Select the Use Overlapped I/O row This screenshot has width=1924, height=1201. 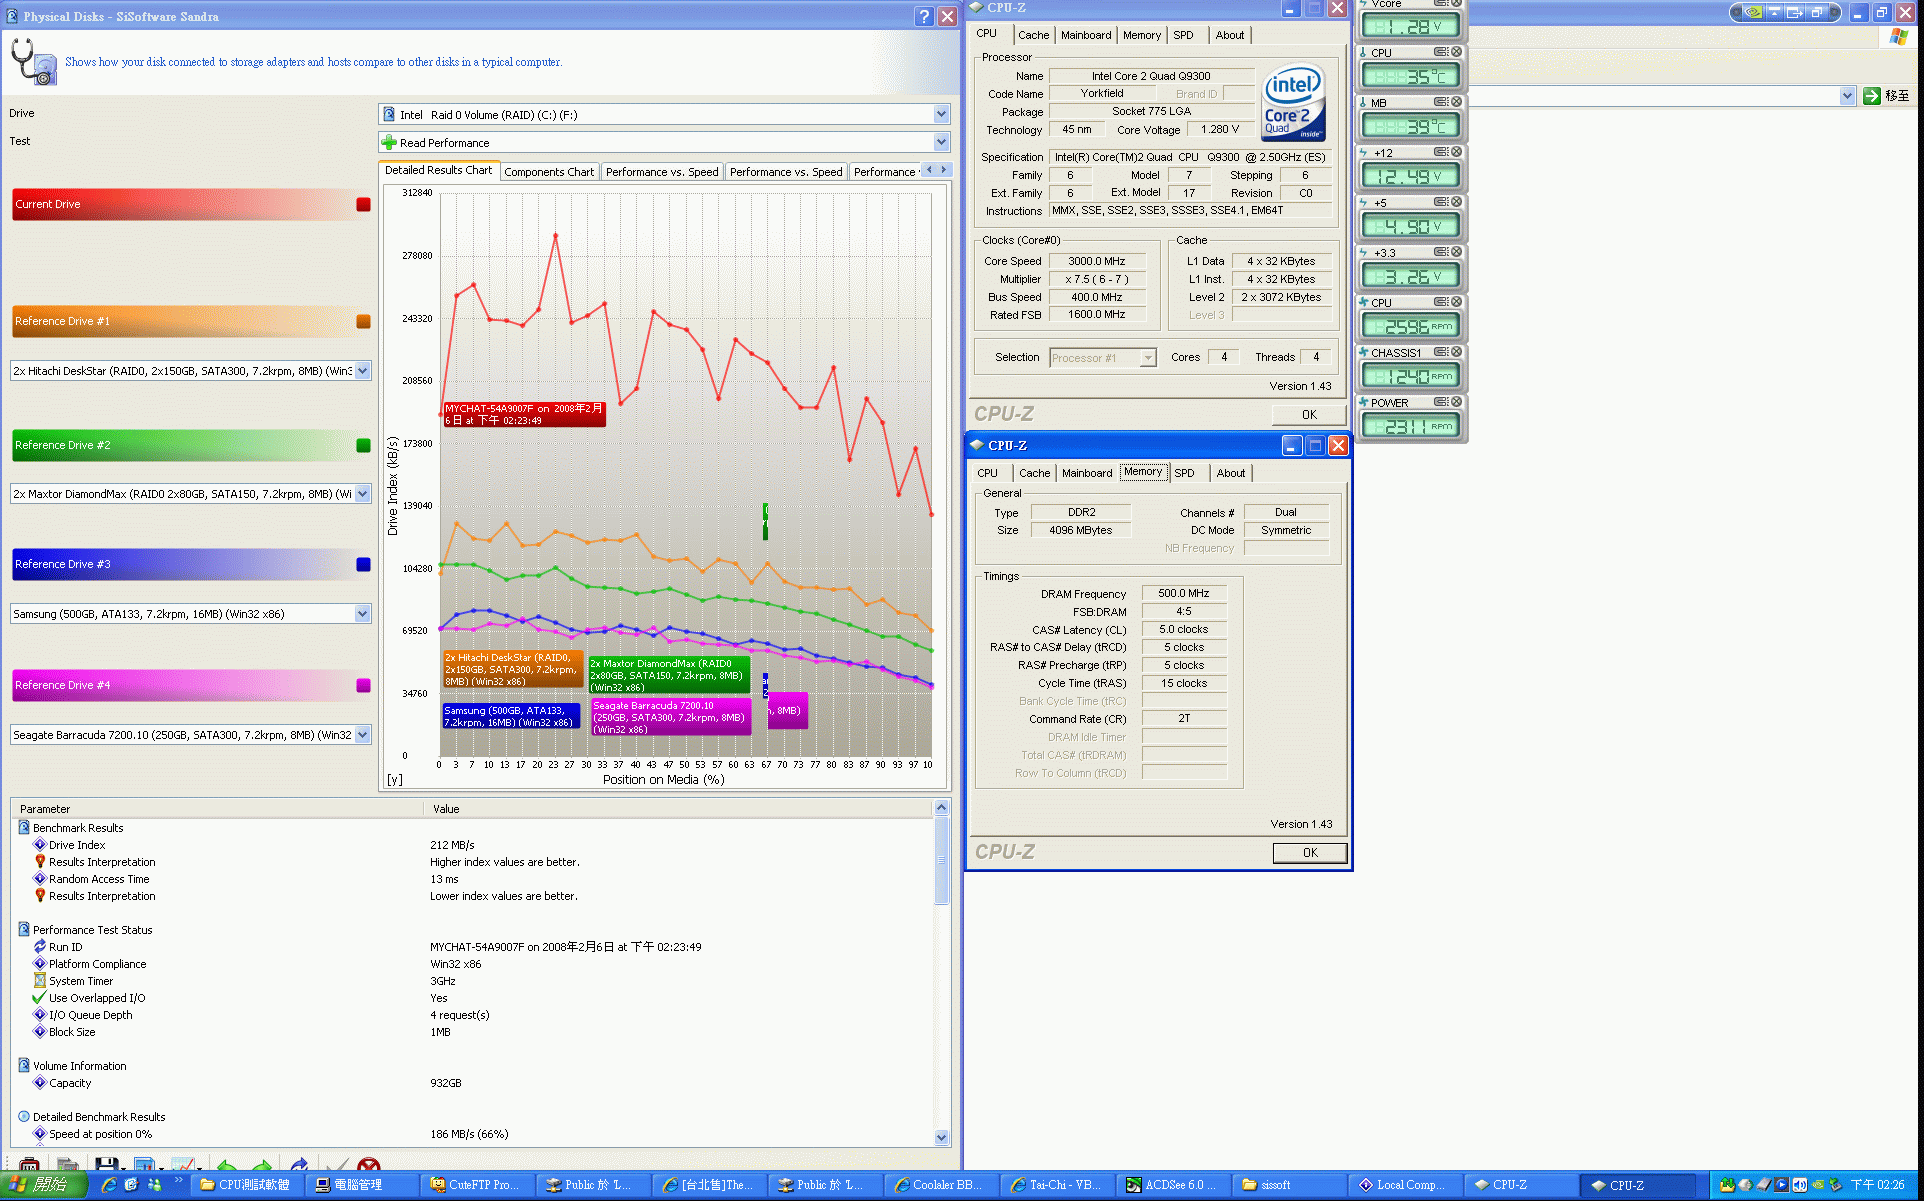pyautogui.click(x=472, y=998)
